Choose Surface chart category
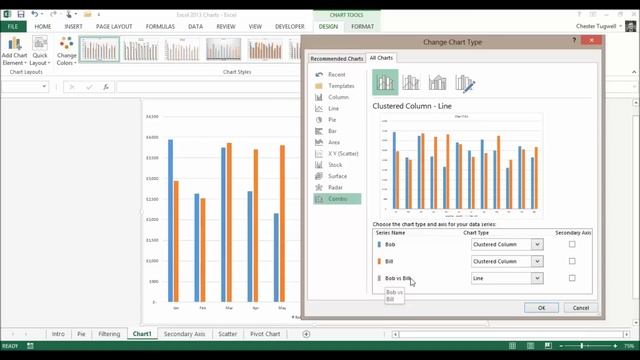Viewport: 640px width, 360px height. (337, 176)
